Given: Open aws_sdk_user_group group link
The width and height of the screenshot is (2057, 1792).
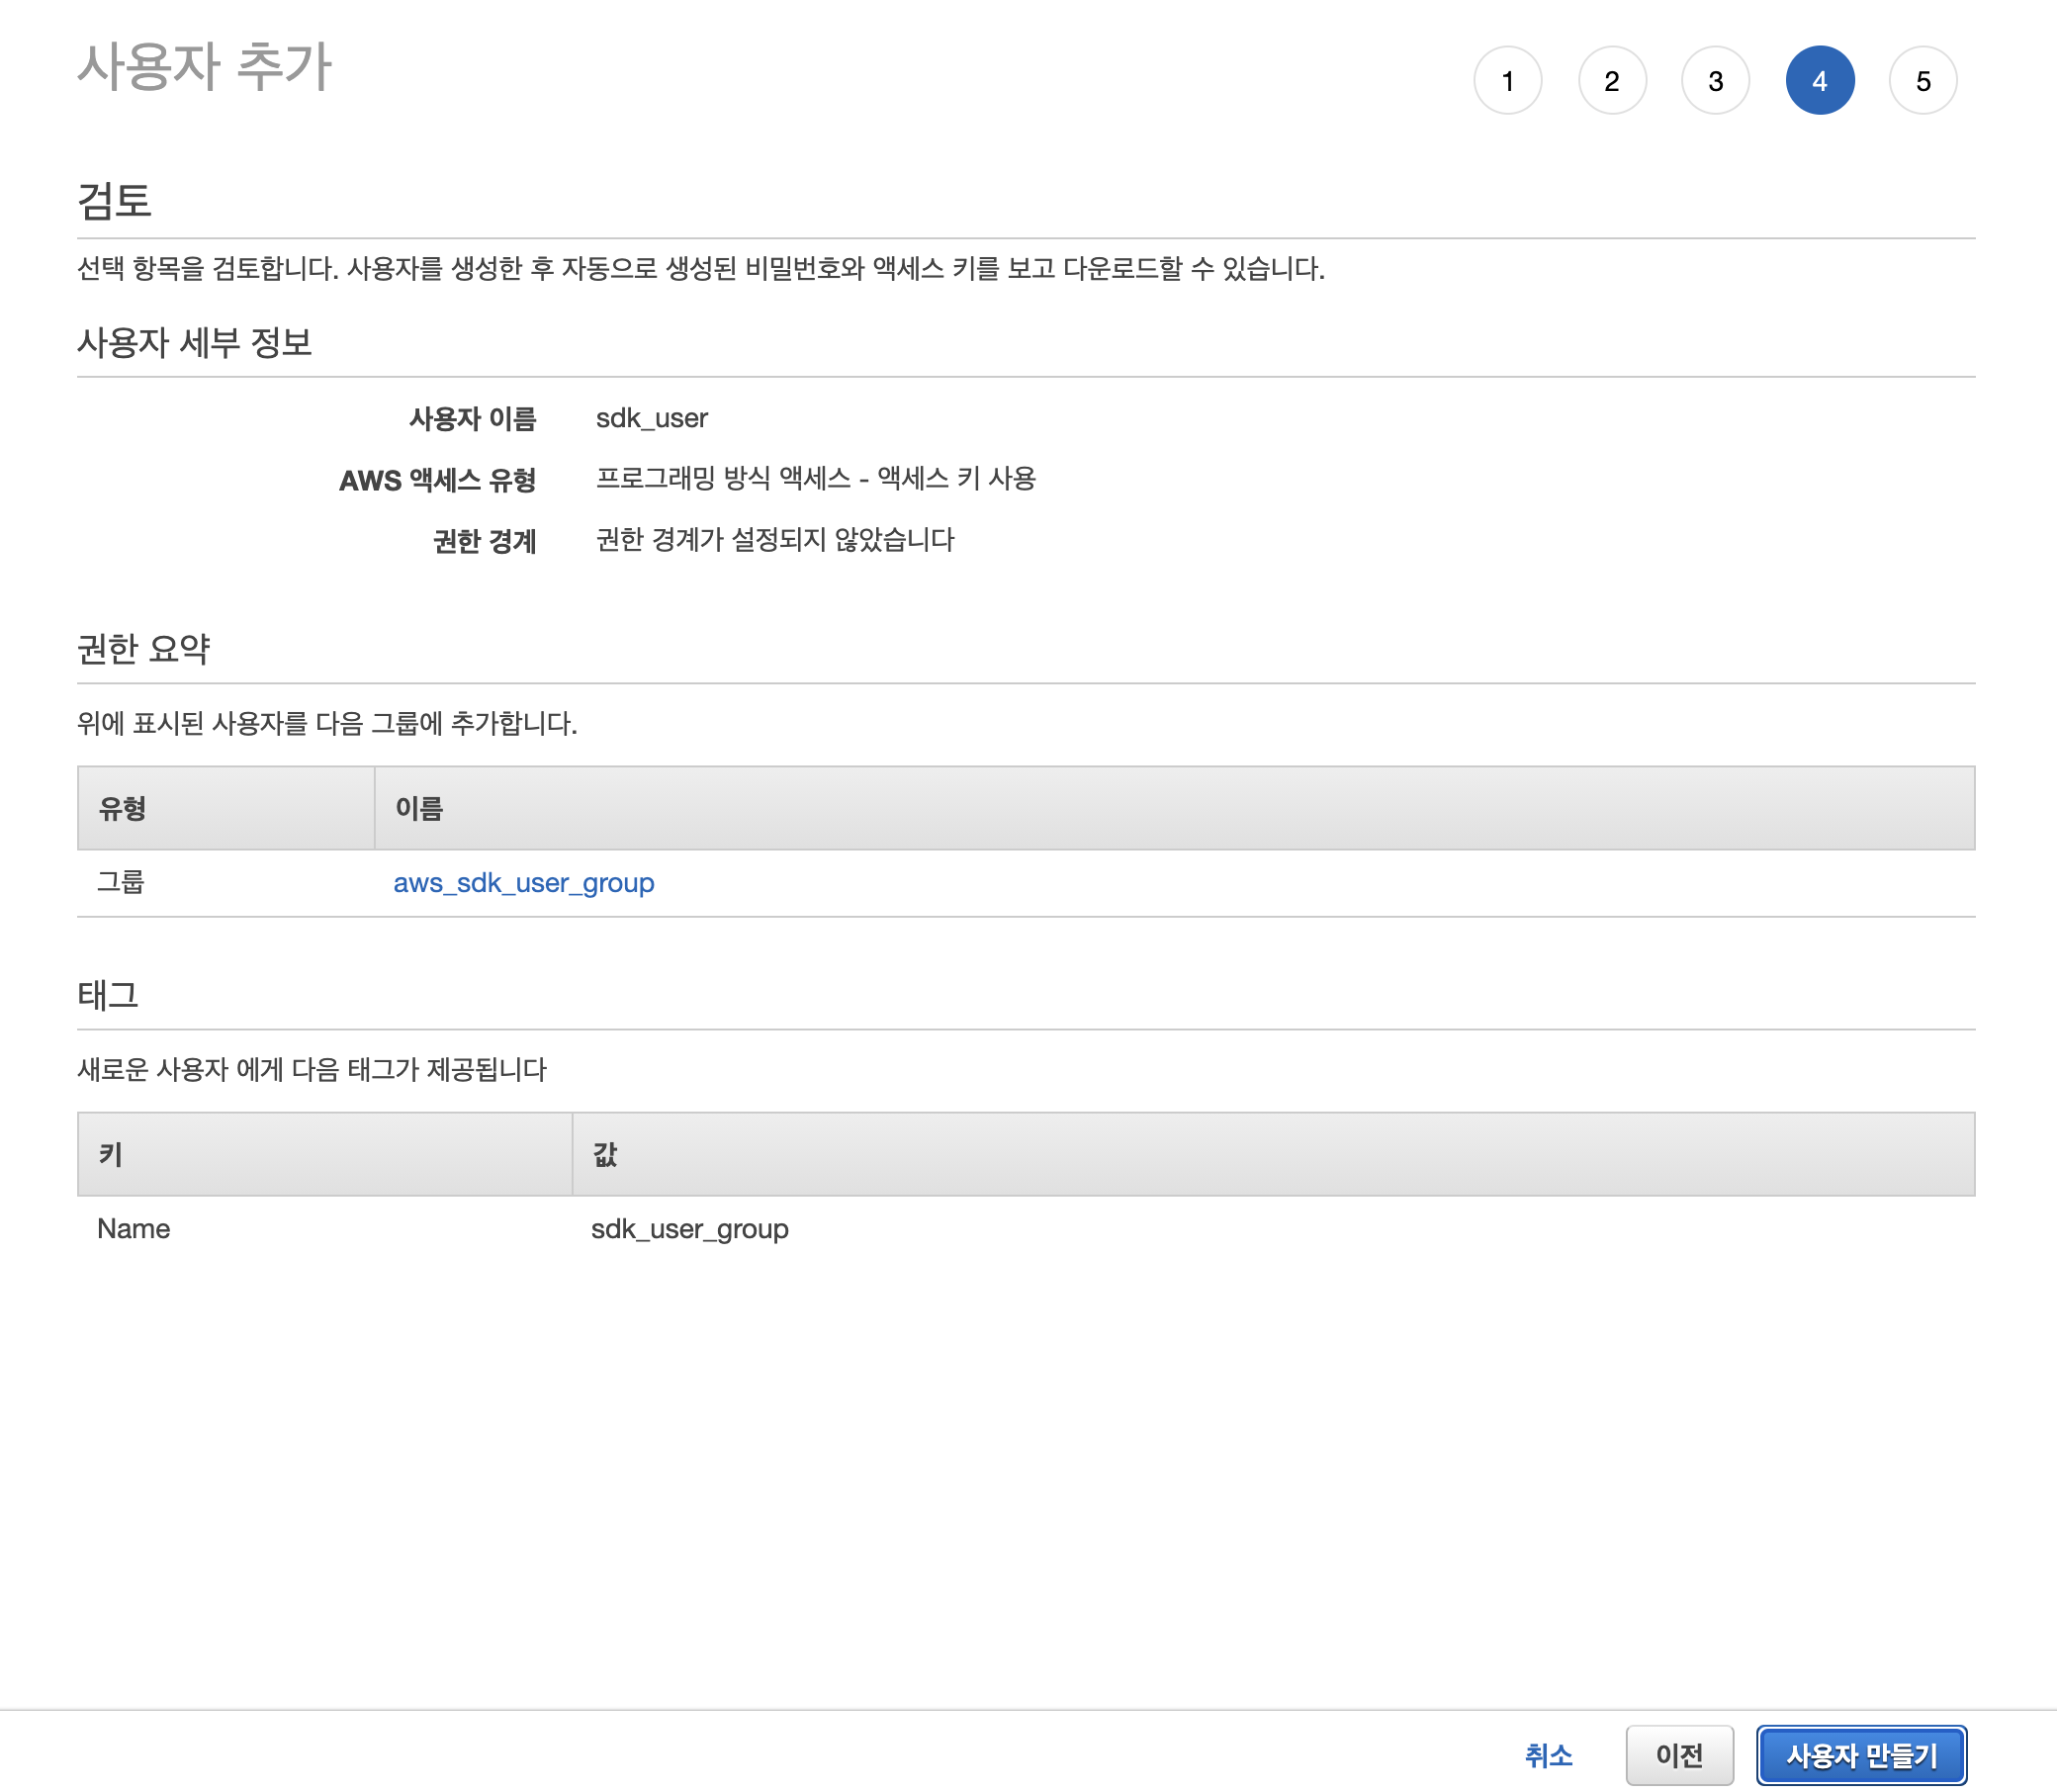Looking at the screenshot, I should [523, 883].
